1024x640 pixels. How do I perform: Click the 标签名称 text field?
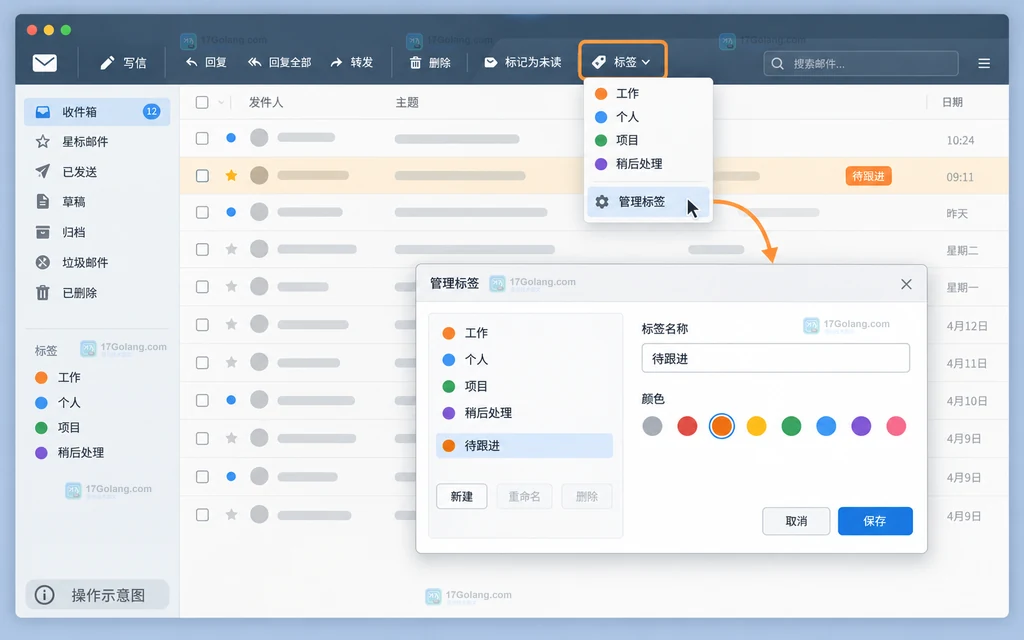click(776, 359)
